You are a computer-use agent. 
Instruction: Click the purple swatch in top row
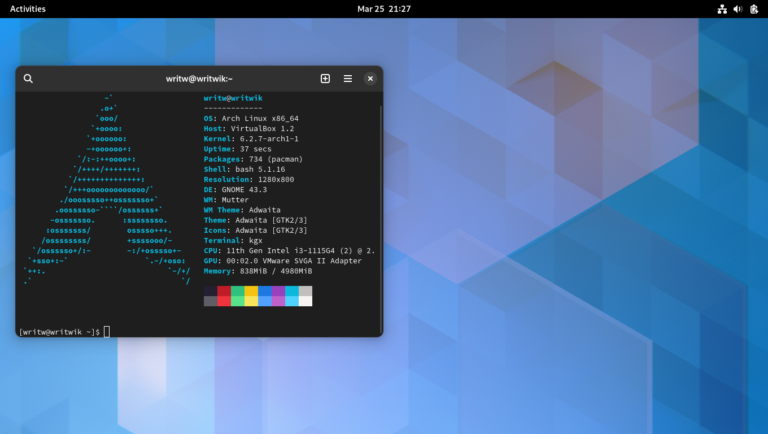pyautogui.click(x=278, y=291)
